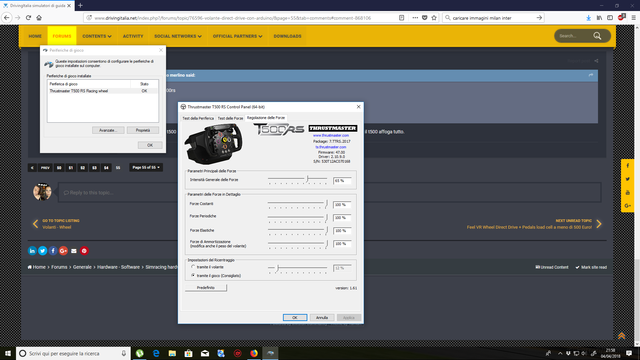Share on Pinterest round icon
The height and width of the screenshot is (360, 640).
[x=84, y=251]
